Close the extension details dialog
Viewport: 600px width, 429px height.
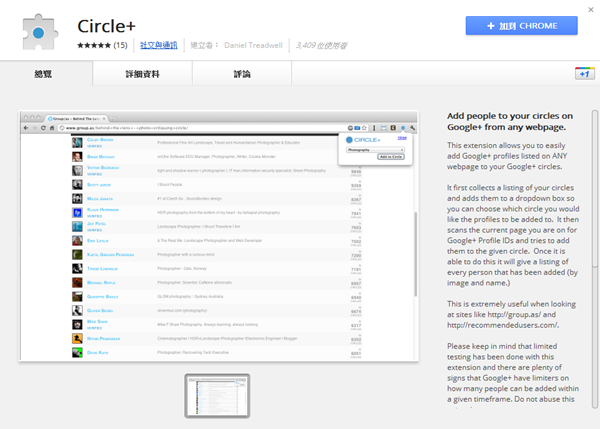591,10
